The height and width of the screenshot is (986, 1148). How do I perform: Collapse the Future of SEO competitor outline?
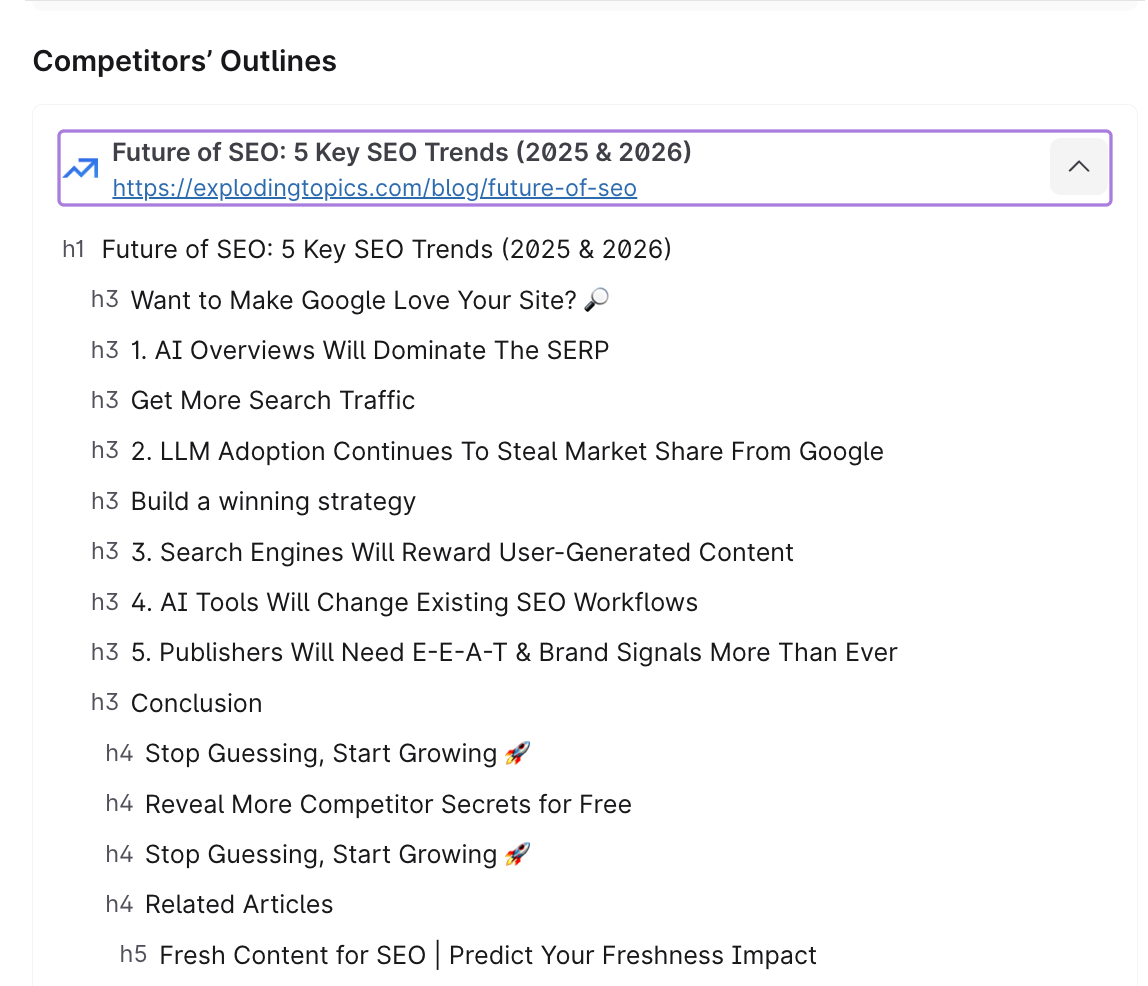coord(1078,167)
